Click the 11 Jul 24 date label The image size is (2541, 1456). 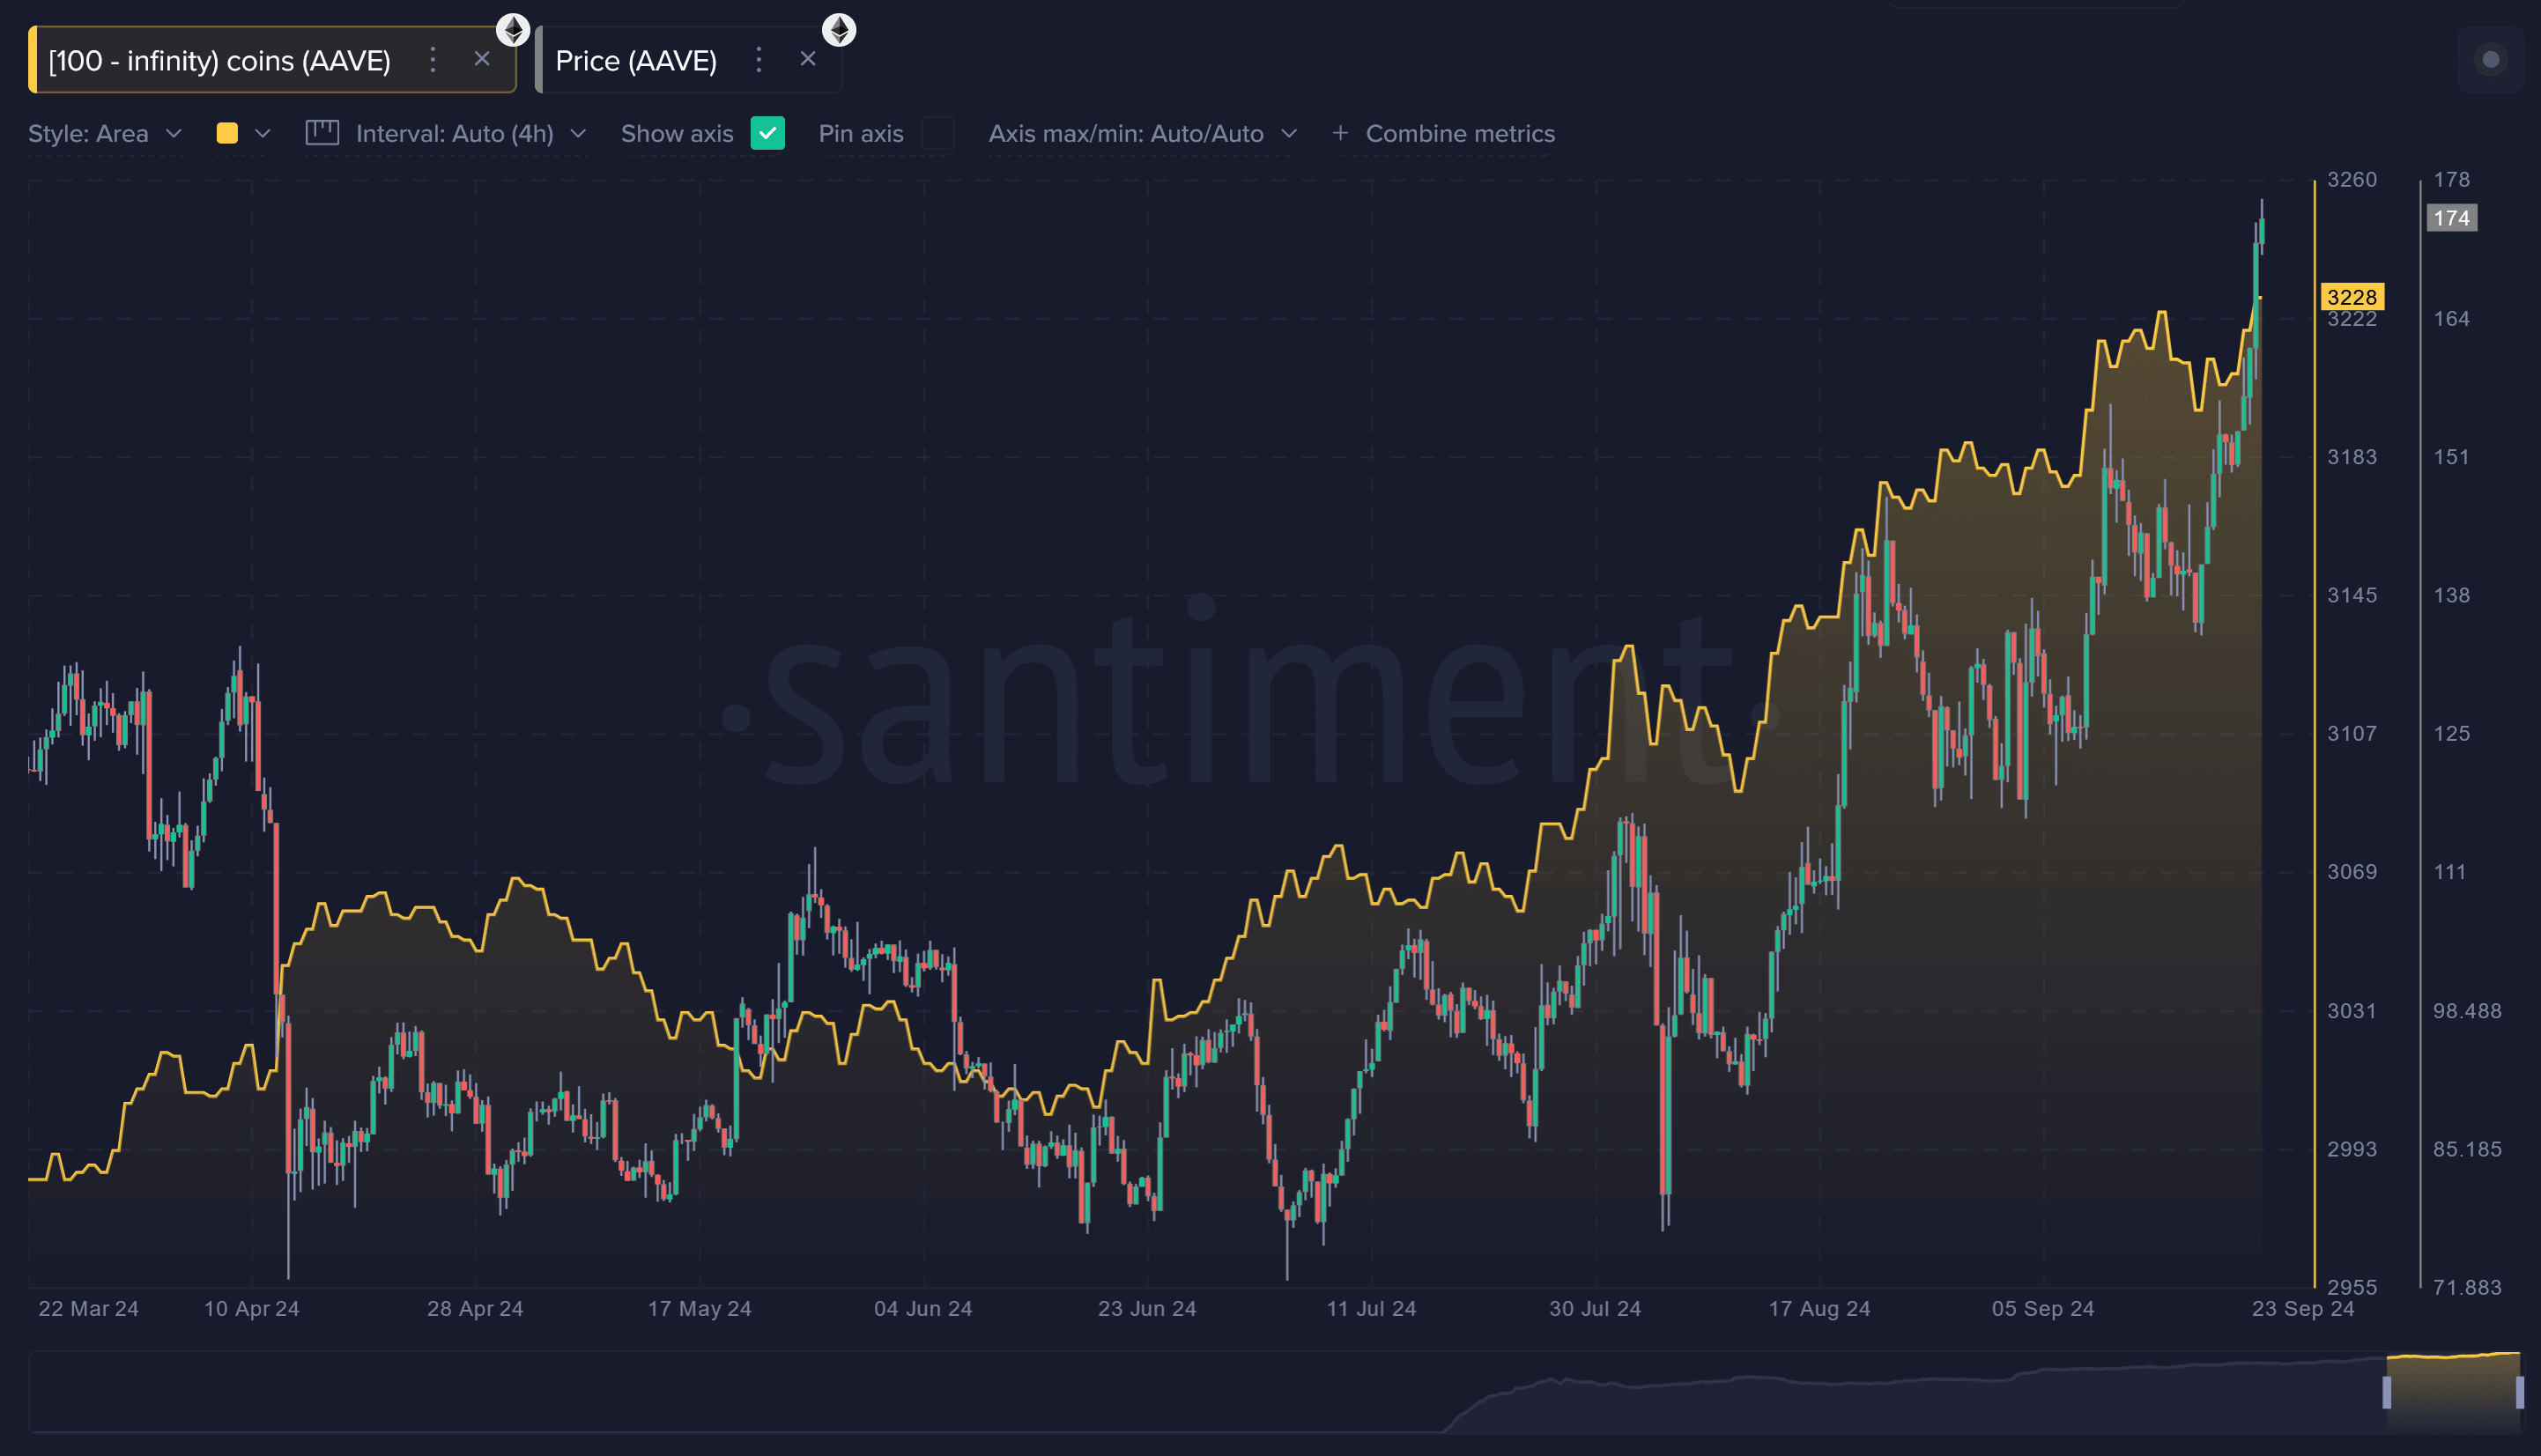(1371, 1308)
